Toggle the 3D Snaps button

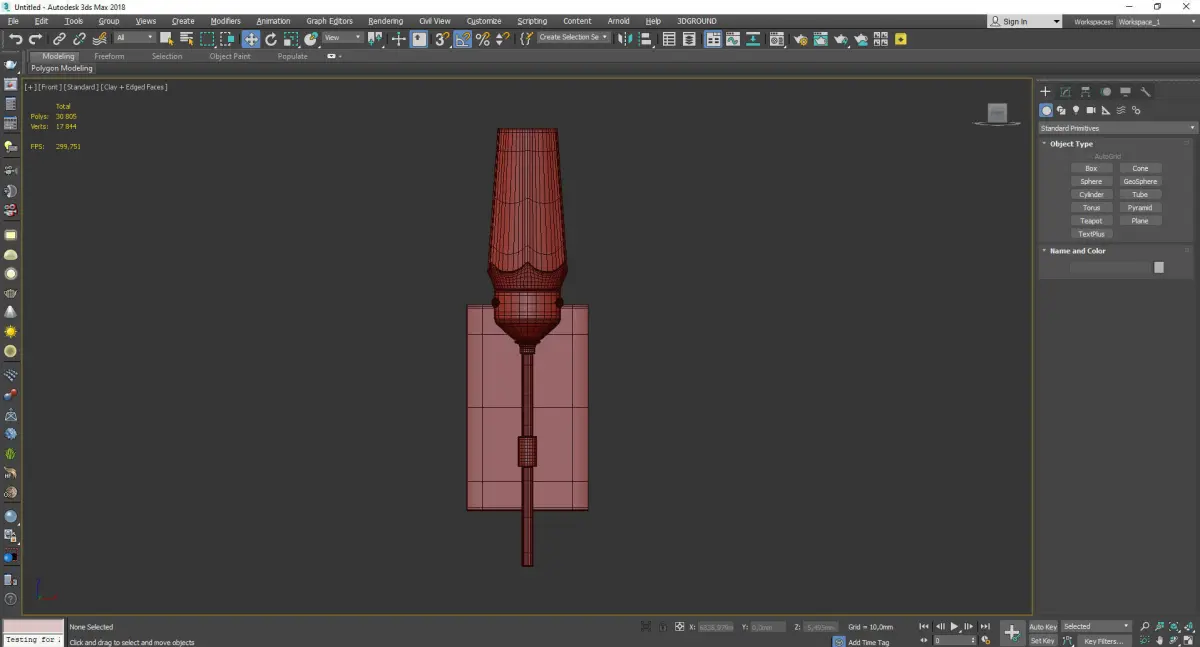tap(441, 39)
